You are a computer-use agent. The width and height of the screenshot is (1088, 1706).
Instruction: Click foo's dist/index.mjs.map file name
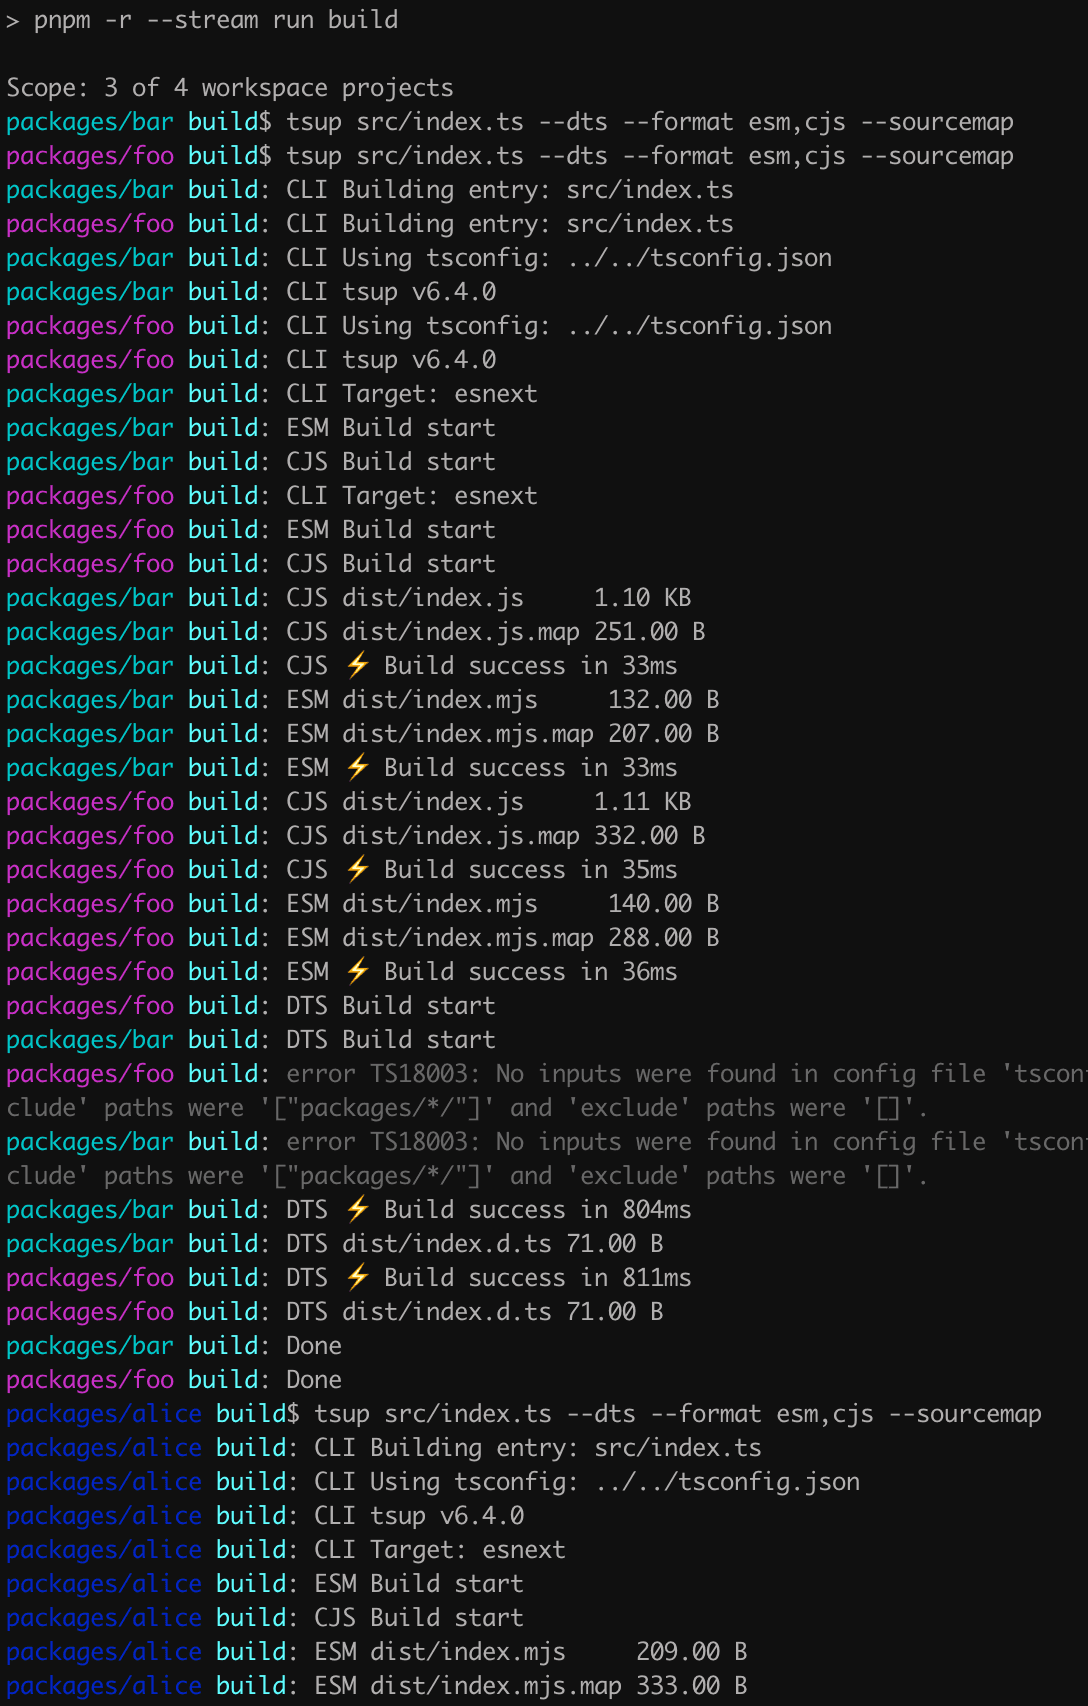tap(468, 938)
